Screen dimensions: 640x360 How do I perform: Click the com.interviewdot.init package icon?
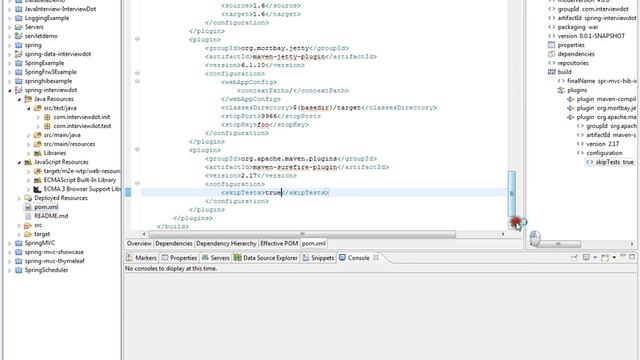(x=47, y=117)
